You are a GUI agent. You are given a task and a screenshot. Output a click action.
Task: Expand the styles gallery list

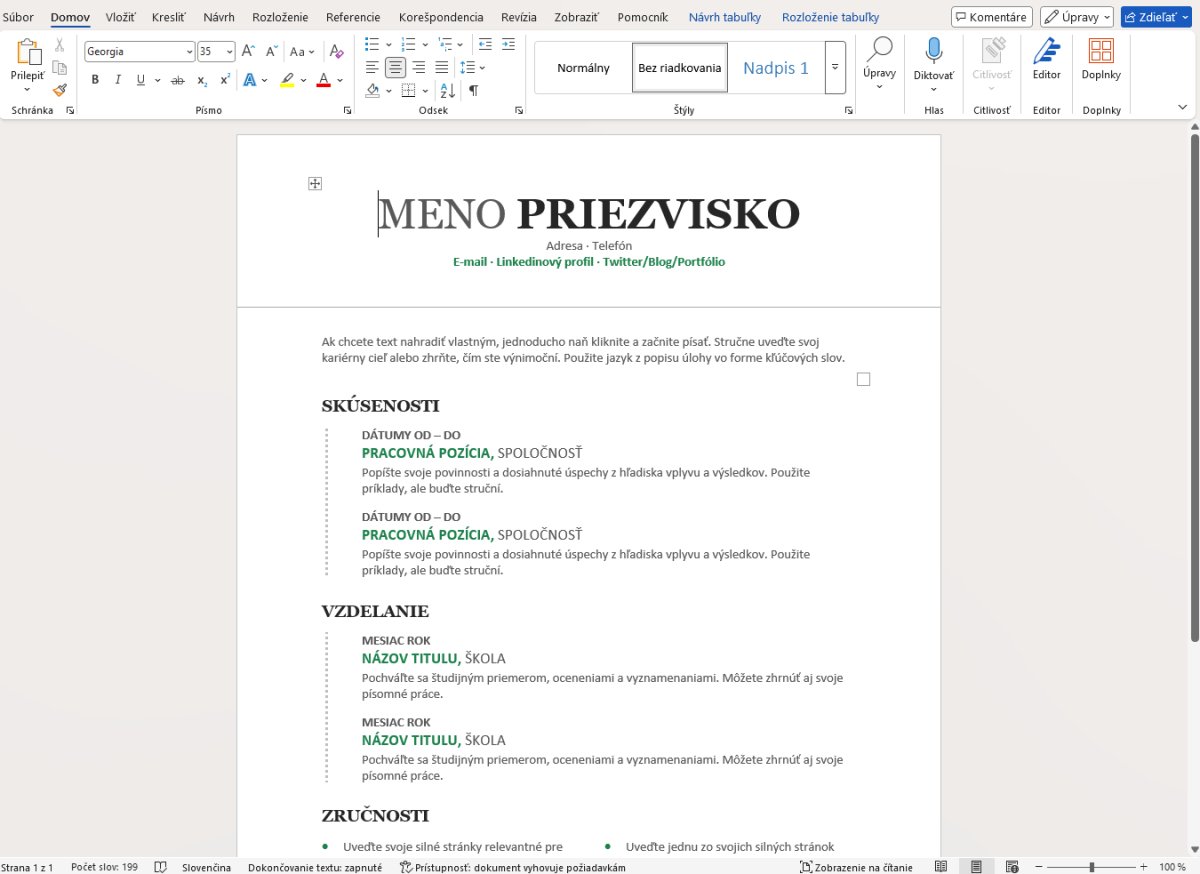835,67
